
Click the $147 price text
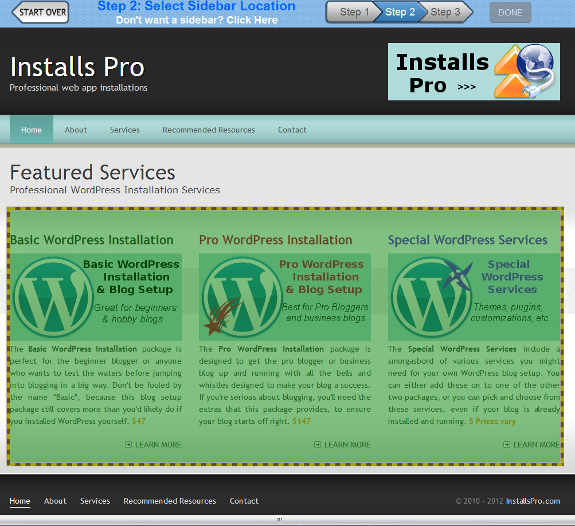click(x=301, y=421)
